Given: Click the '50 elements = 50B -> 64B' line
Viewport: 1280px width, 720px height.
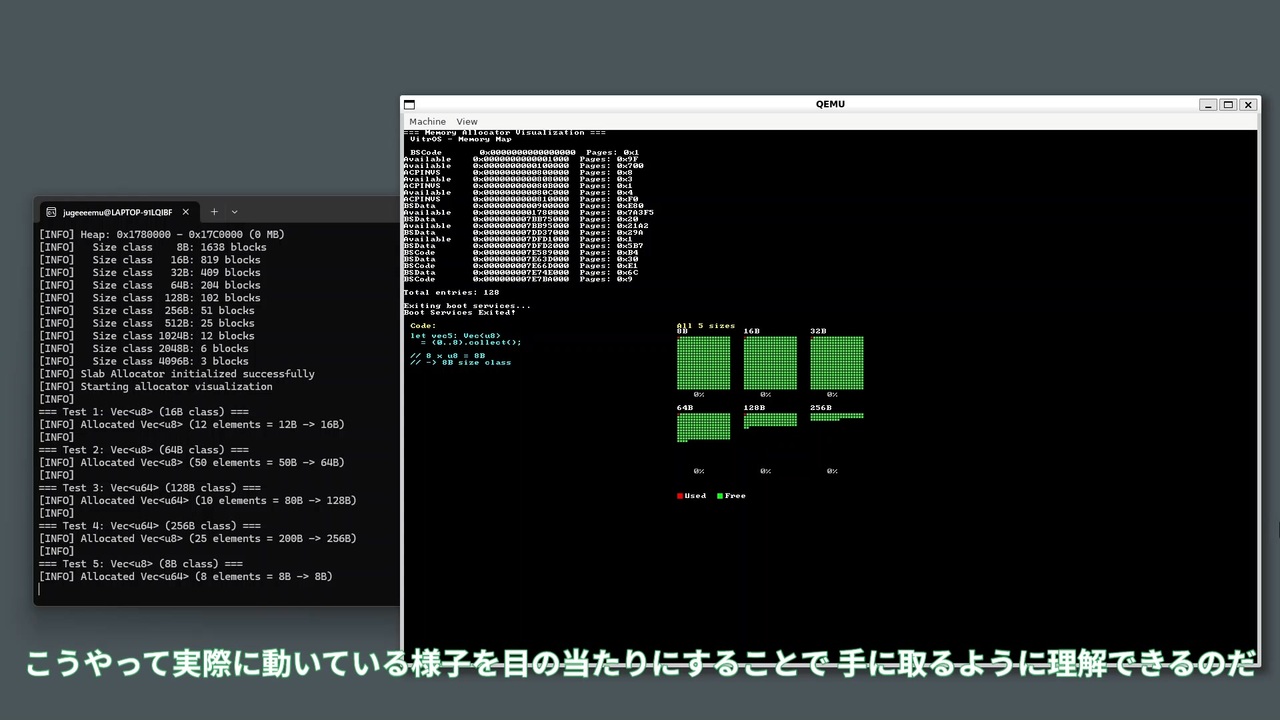Looking at the screenshot, I should tap(192, 463).
